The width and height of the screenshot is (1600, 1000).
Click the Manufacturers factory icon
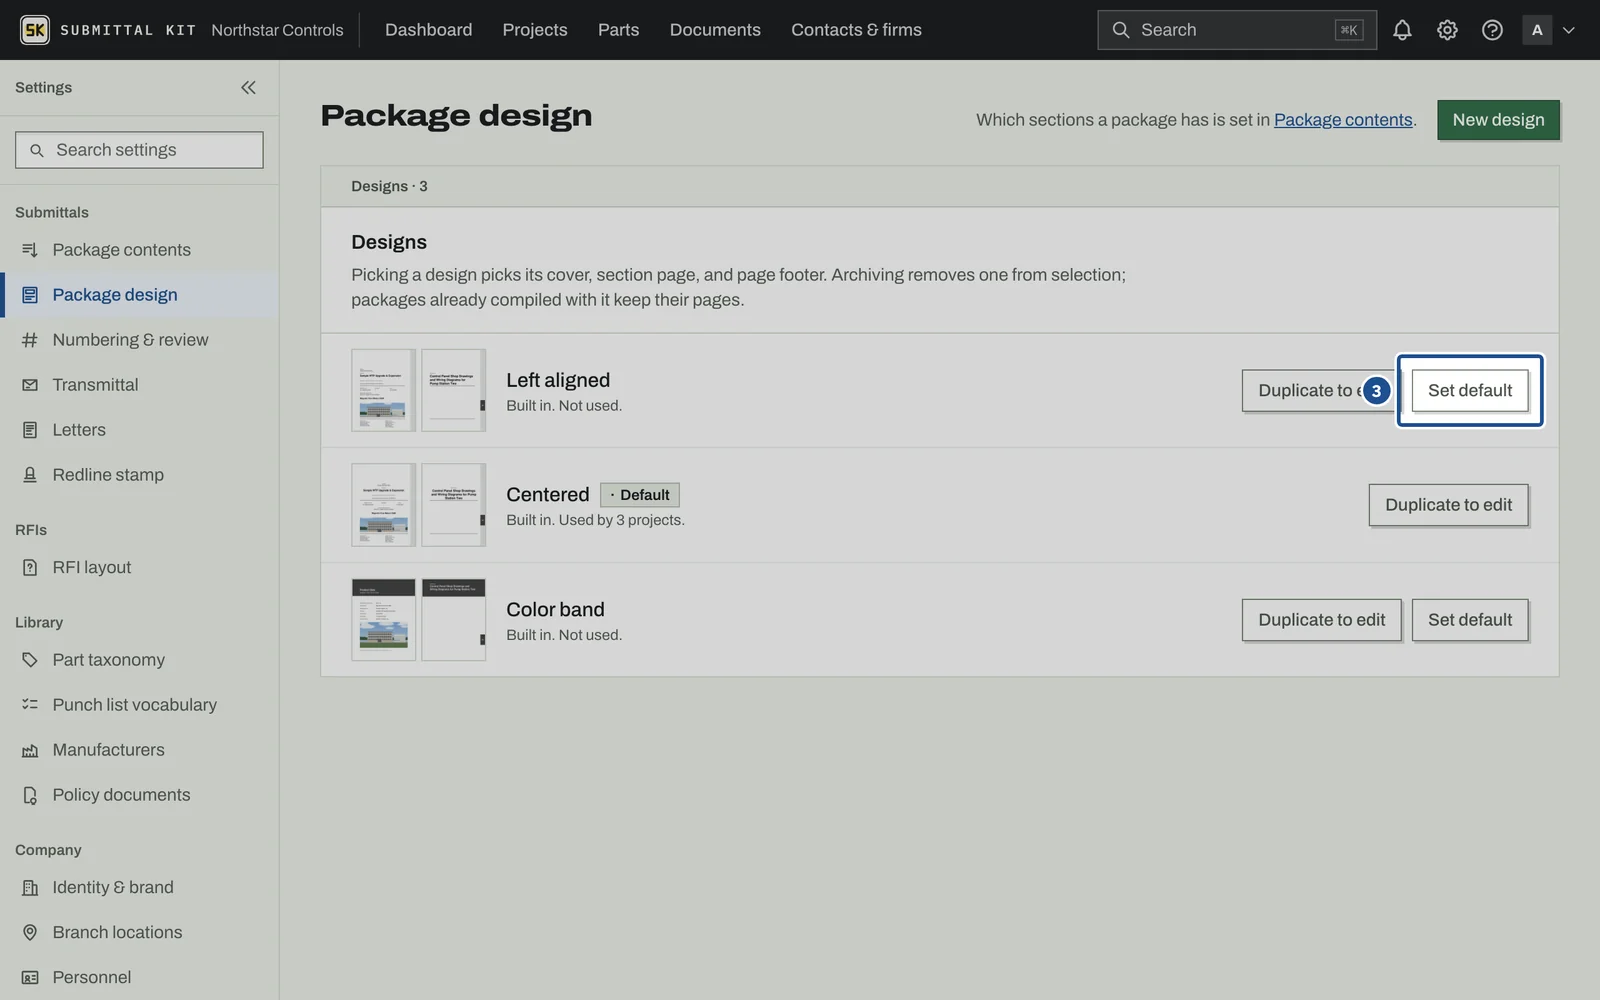30,750
